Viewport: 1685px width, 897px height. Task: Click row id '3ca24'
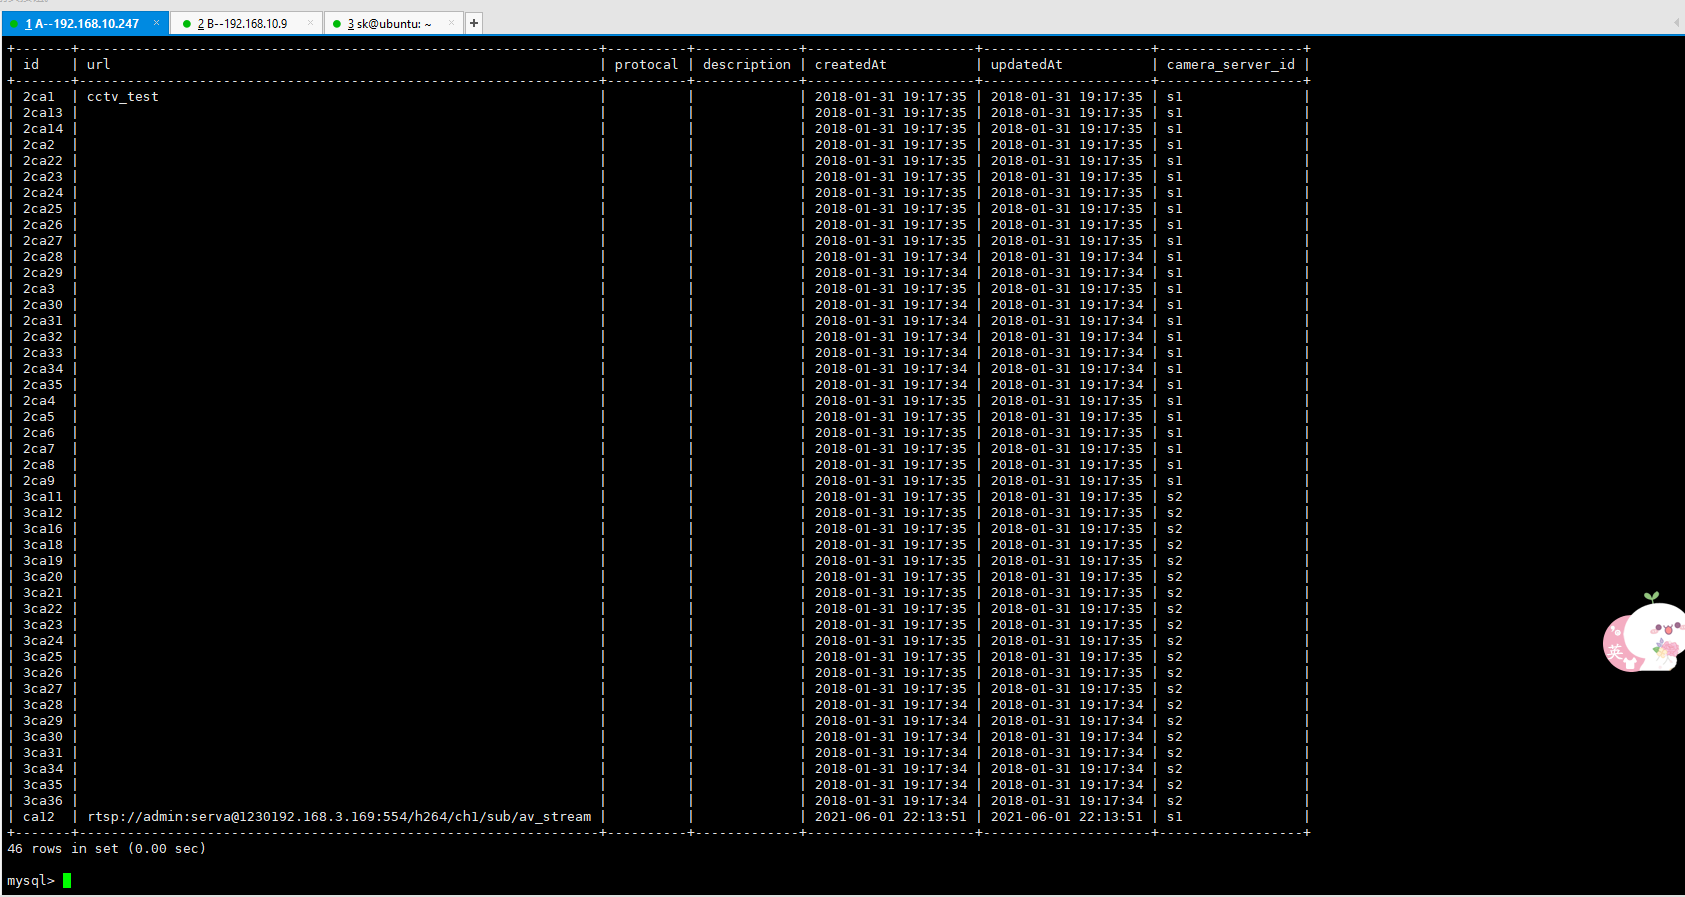(x=43, y=641)
